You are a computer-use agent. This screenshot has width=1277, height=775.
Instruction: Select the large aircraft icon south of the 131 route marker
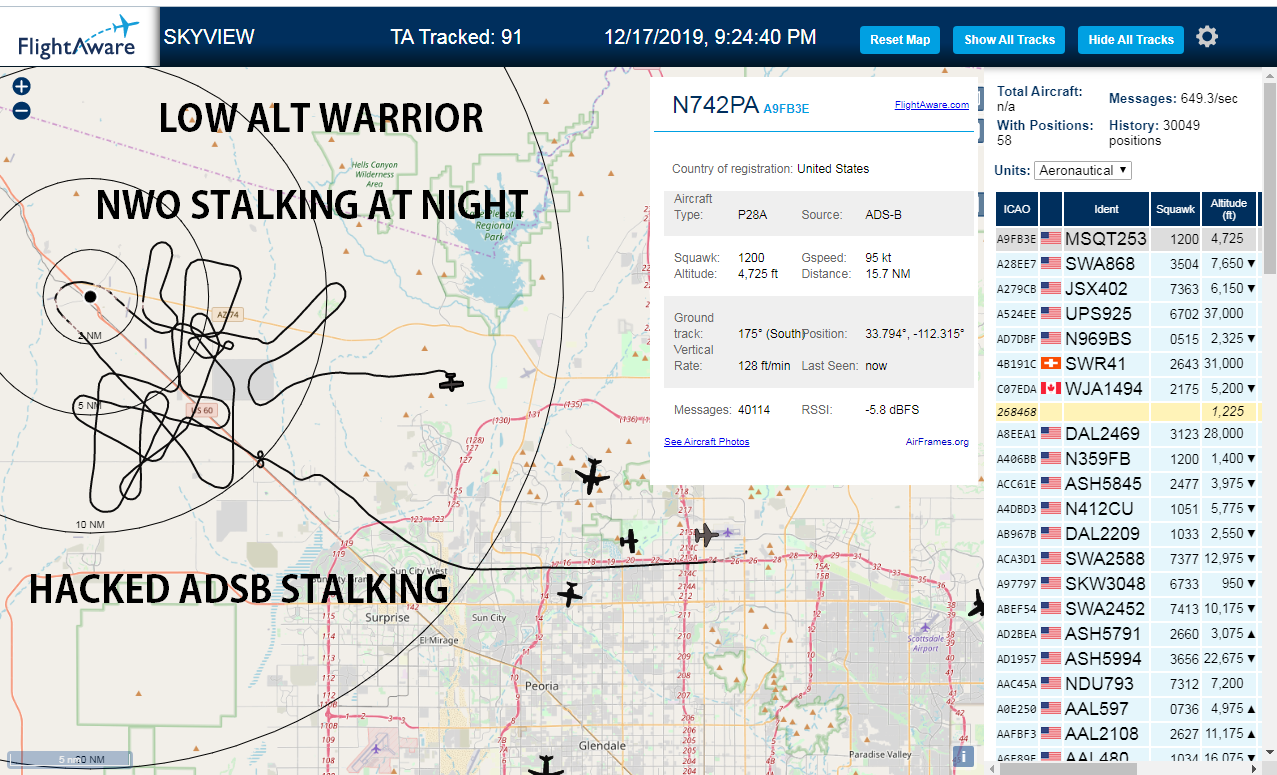coord(593,476)
